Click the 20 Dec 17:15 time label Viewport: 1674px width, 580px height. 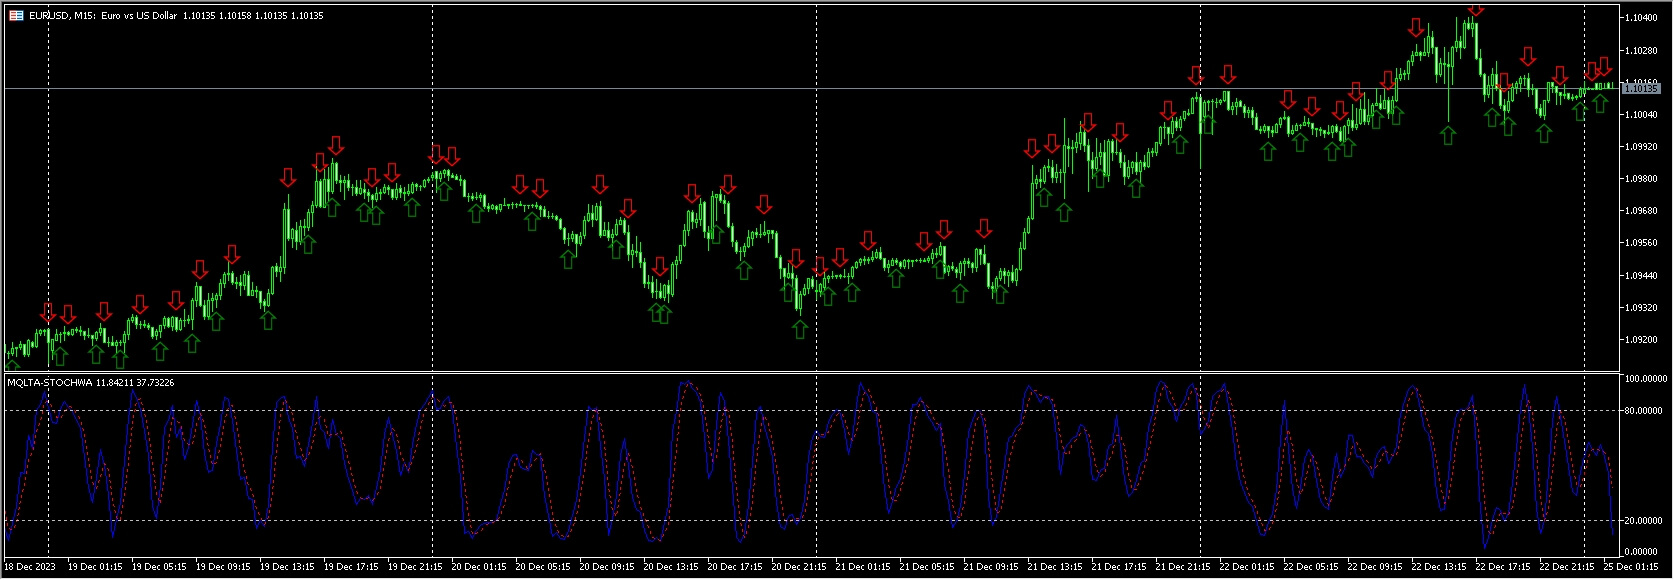735,567
